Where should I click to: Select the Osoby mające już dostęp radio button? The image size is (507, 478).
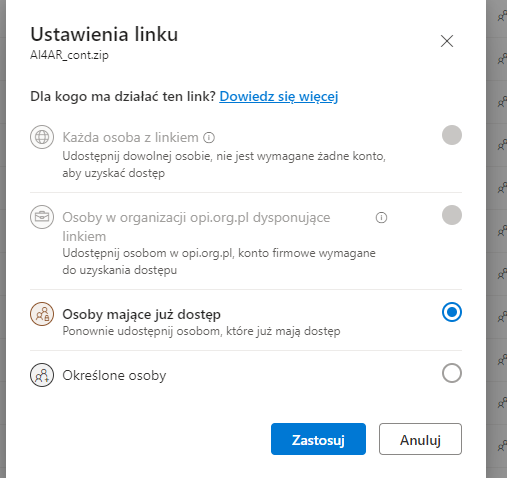[452, 312]
